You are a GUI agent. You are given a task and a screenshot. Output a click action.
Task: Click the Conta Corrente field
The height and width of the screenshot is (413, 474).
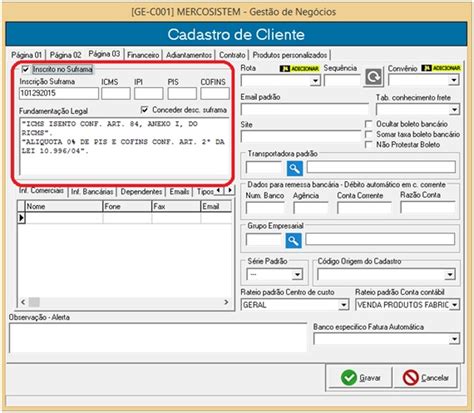click(x=364, y=208)
